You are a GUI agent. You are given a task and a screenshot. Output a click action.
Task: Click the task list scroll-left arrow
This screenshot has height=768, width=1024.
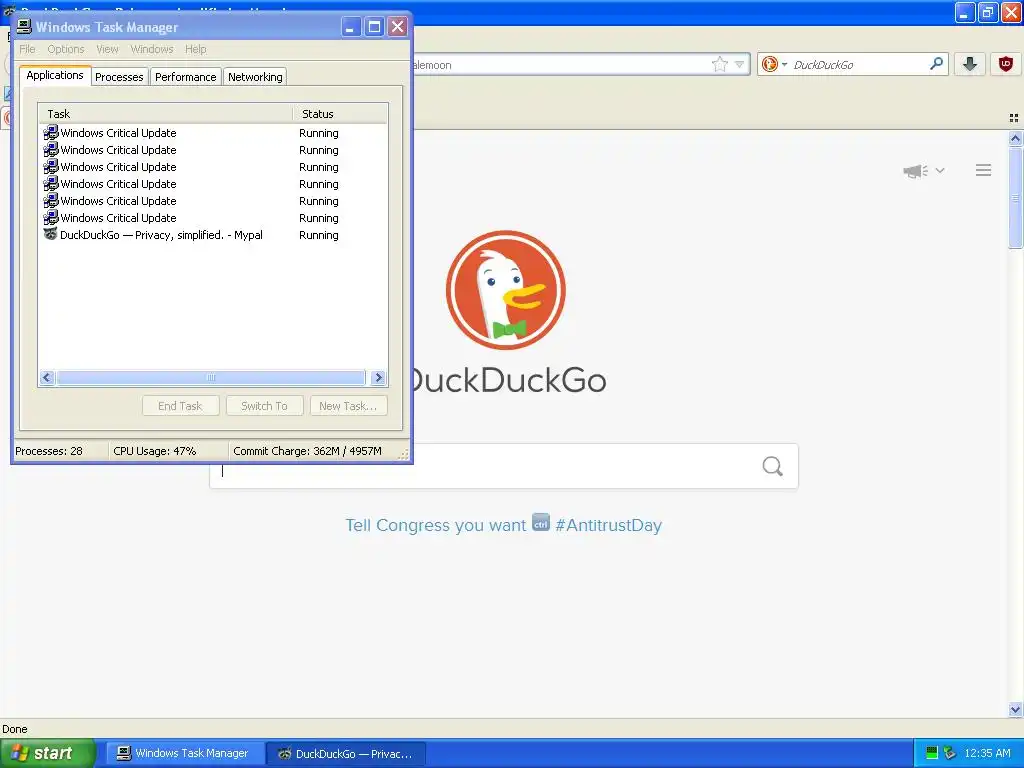[47, 377]
